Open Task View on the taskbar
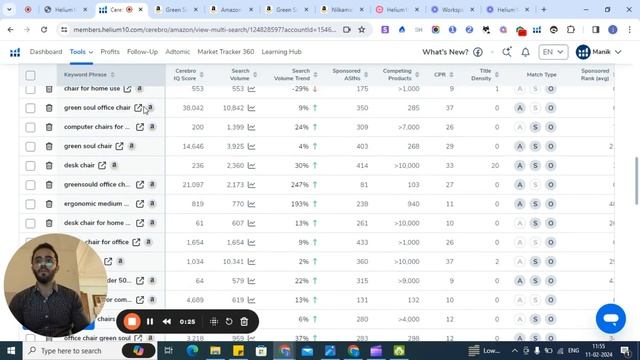Image resolution: width=640 pixels, height=360 pixels. pyautogui.click(x=169, y=351)
